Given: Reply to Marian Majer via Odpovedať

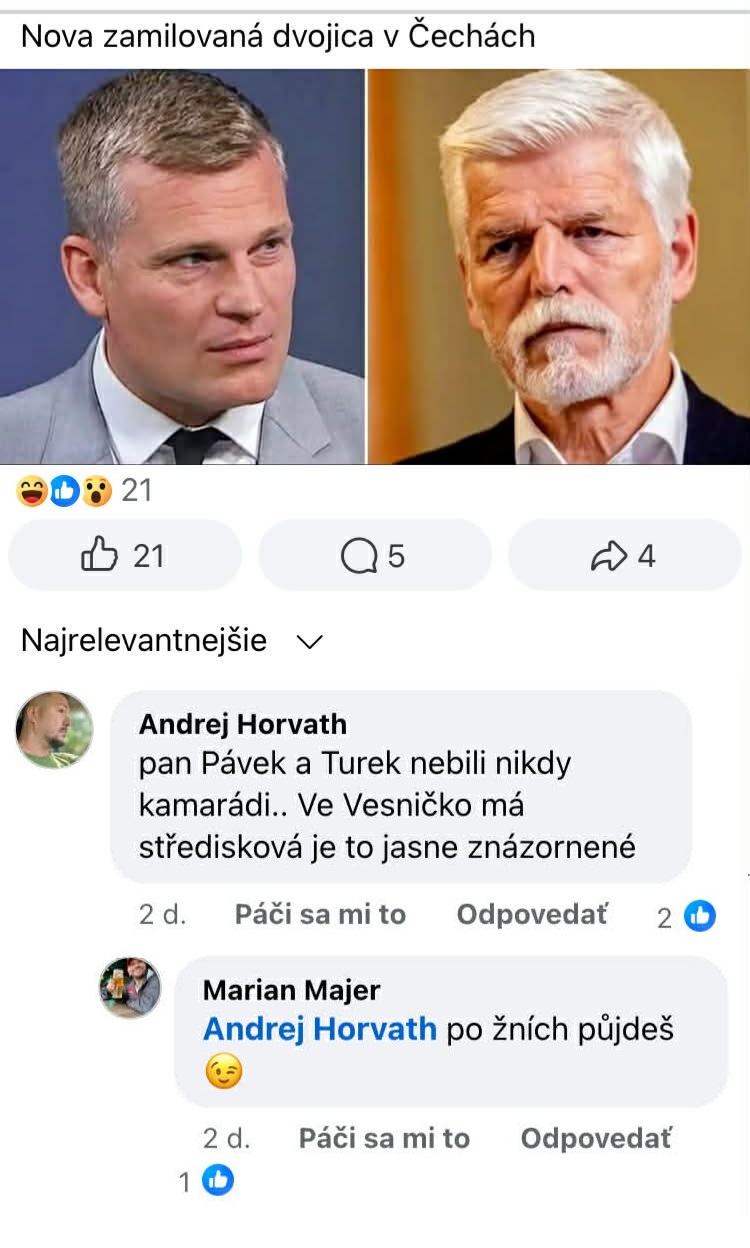Looking at the screenshot, I should point(596,1138).
